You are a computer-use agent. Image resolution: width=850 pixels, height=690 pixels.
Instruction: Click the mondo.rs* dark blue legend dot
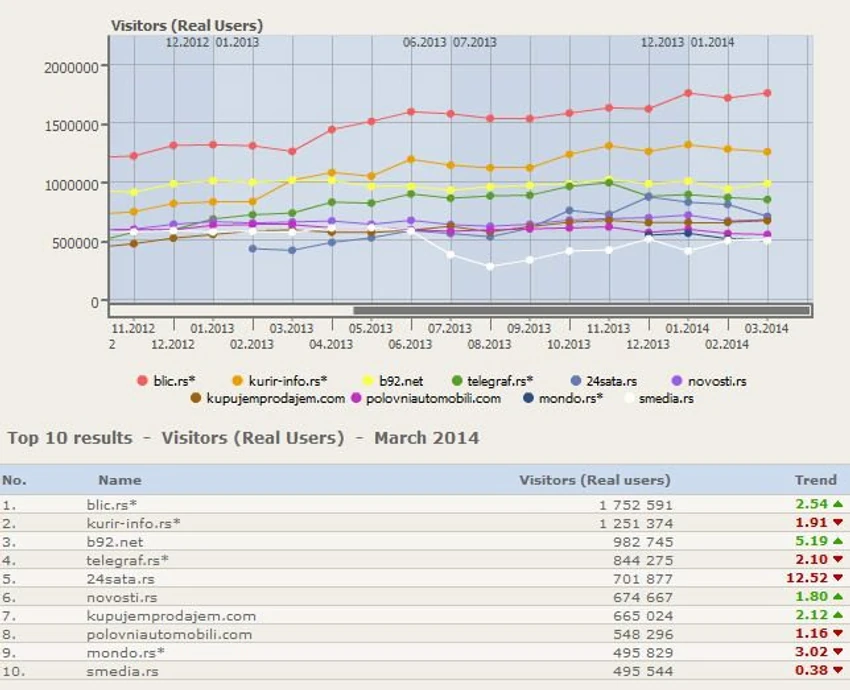coord(528,398)
